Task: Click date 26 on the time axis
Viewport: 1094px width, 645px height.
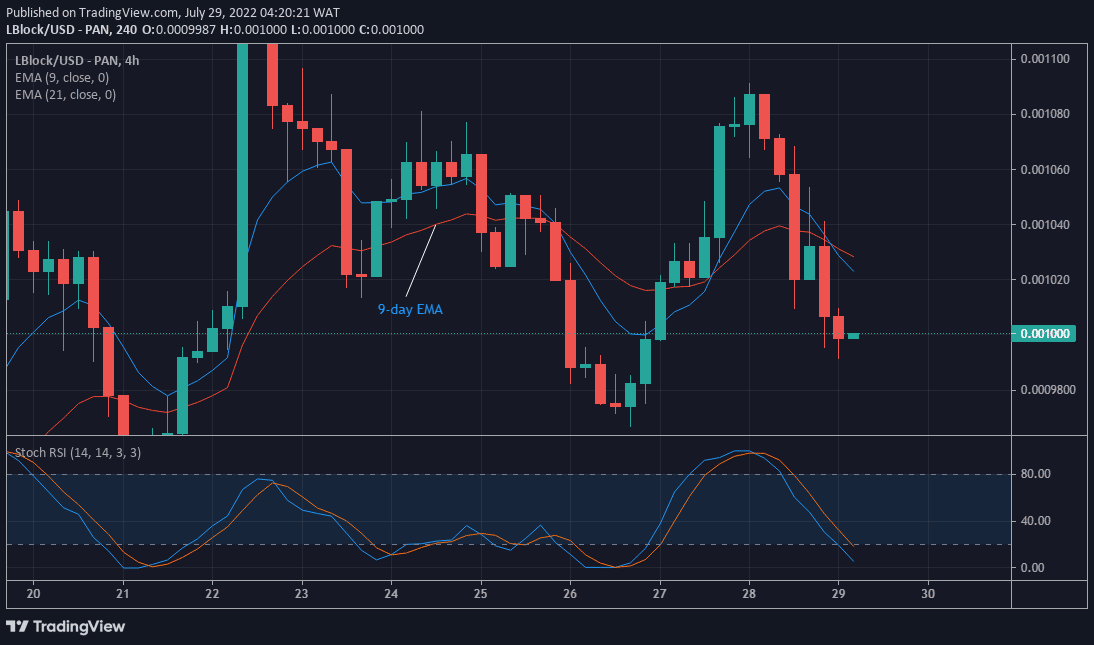Action: (x=570, y=594)
